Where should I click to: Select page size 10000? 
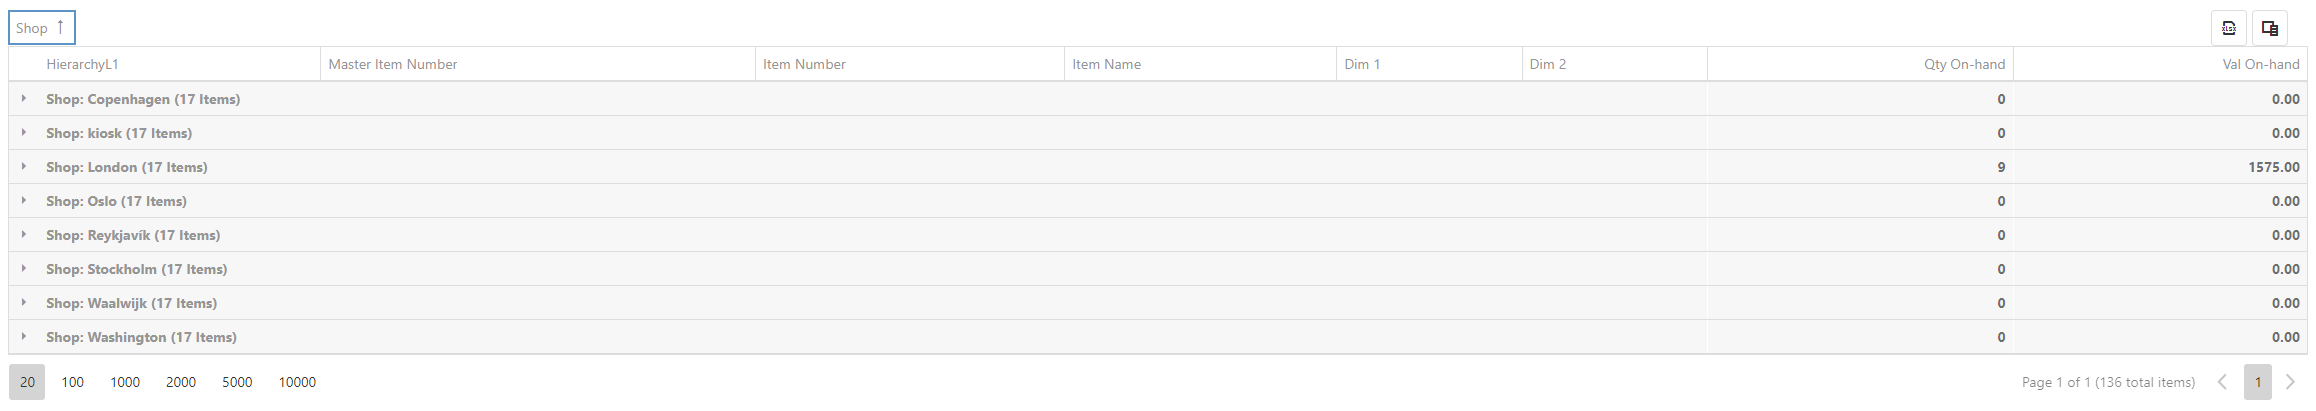tap(297, 382)
